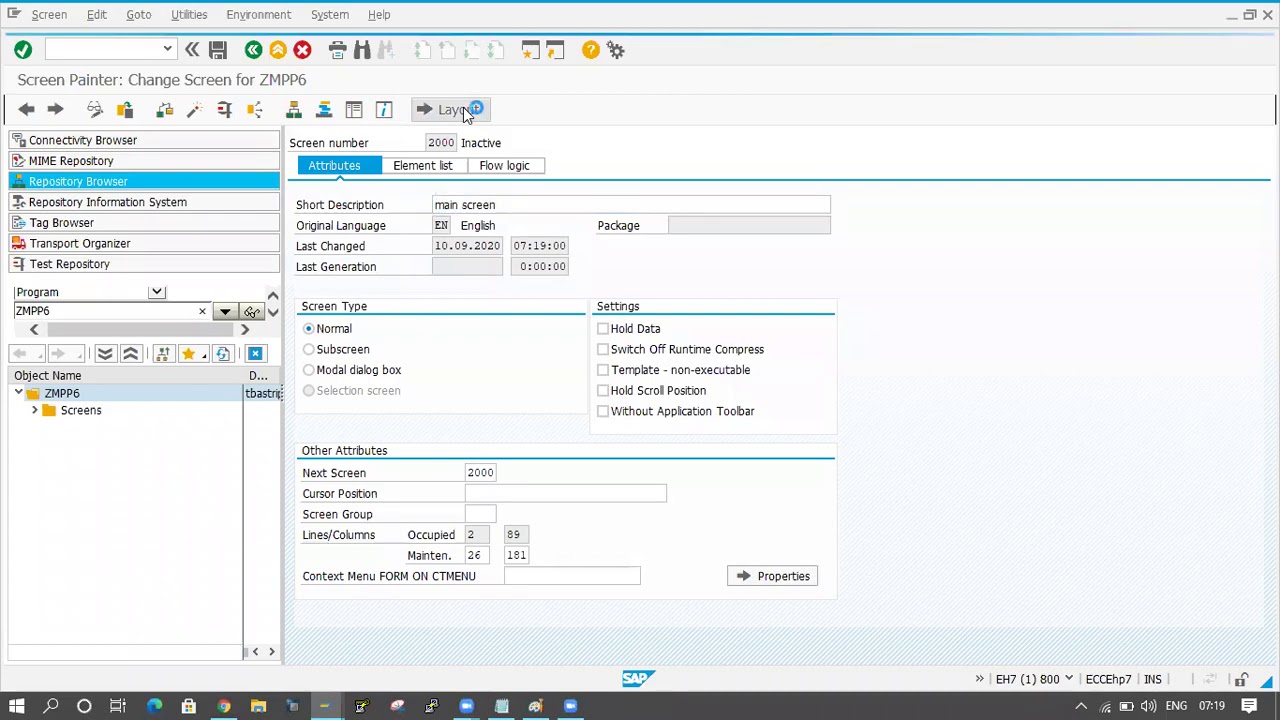Open the ZMPP6 history dropdown arrow
This screenshot has height=720, width=1280.
tap(225, 312)
